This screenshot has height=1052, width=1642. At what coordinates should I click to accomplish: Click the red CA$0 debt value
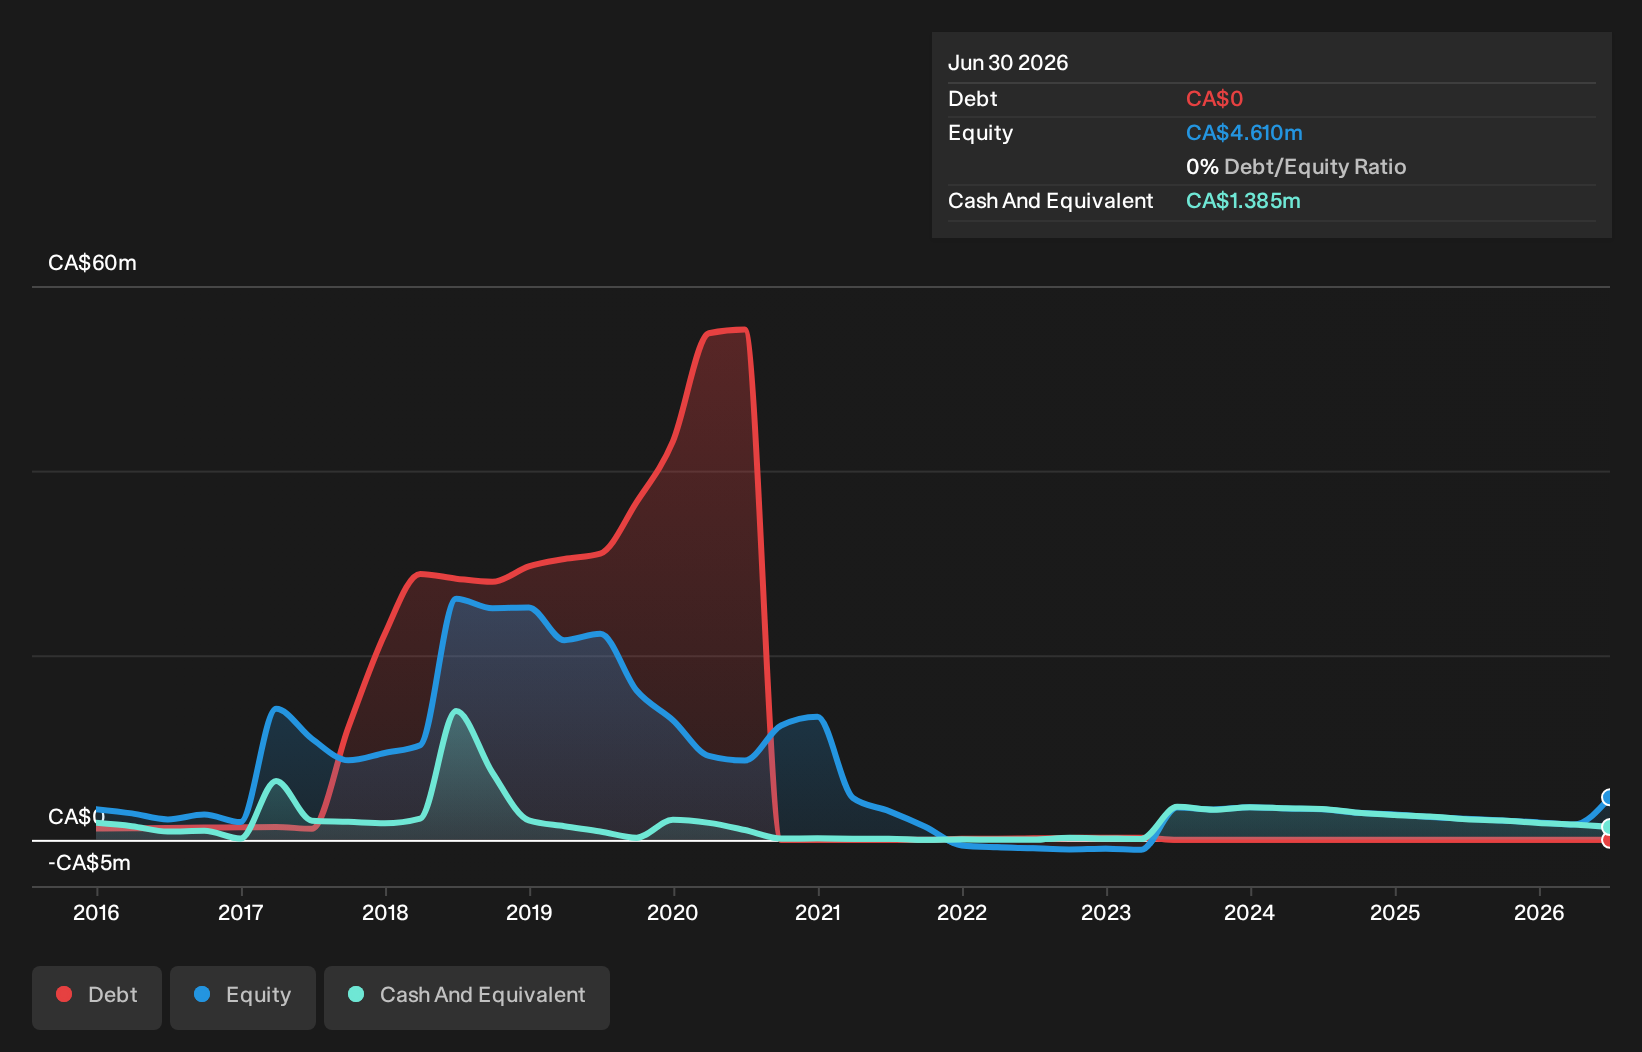[x=1214, y=99]
